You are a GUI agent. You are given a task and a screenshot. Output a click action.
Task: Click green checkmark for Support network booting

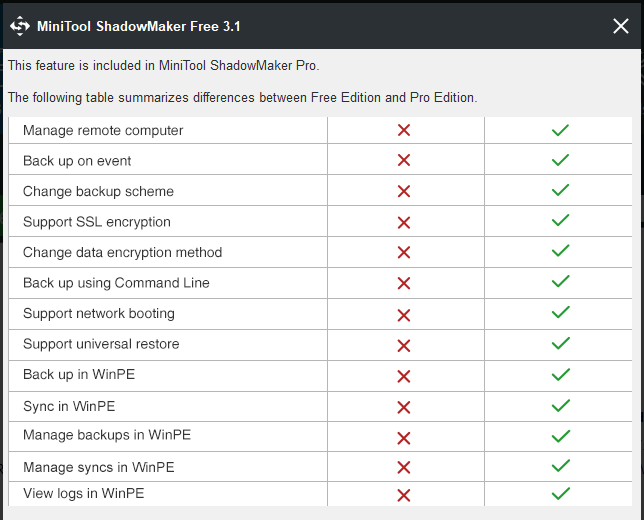[560, 312]
